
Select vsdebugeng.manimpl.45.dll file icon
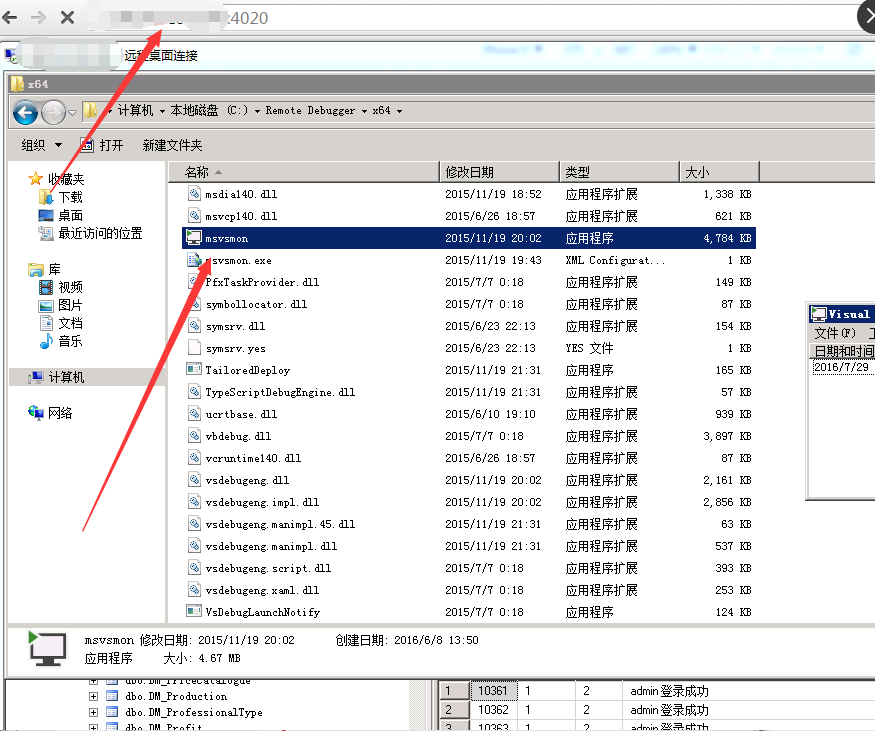pyautogui.click(x=194, y=523)
